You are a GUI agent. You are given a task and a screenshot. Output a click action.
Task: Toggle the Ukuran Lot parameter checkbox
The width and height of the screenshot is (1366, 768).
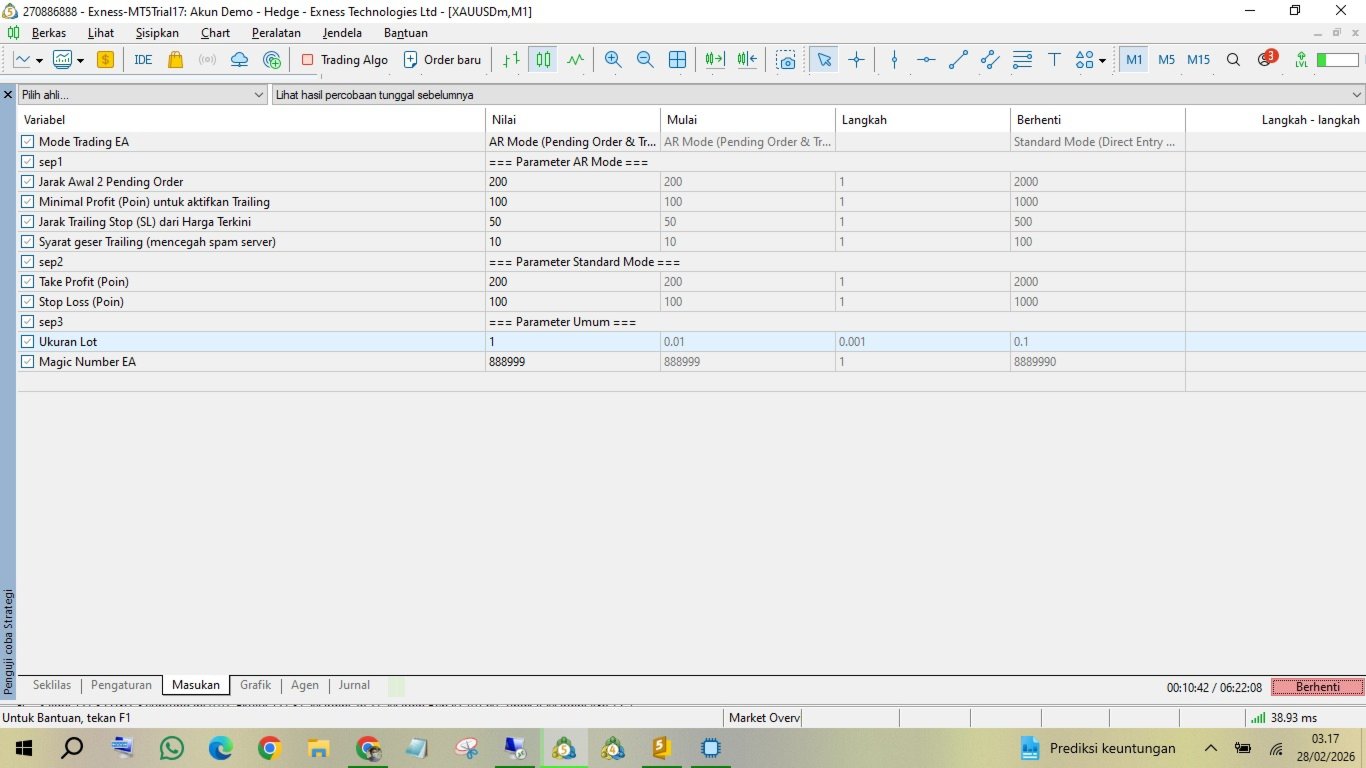28,342
